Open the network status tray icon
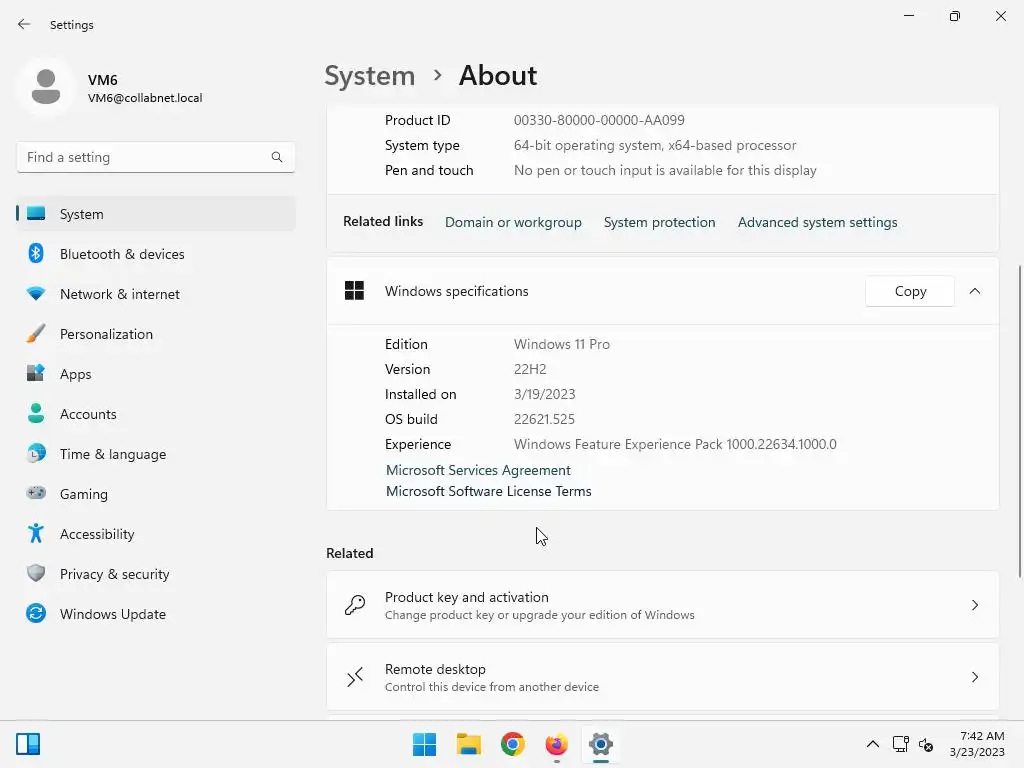 [x=901, y=744]
